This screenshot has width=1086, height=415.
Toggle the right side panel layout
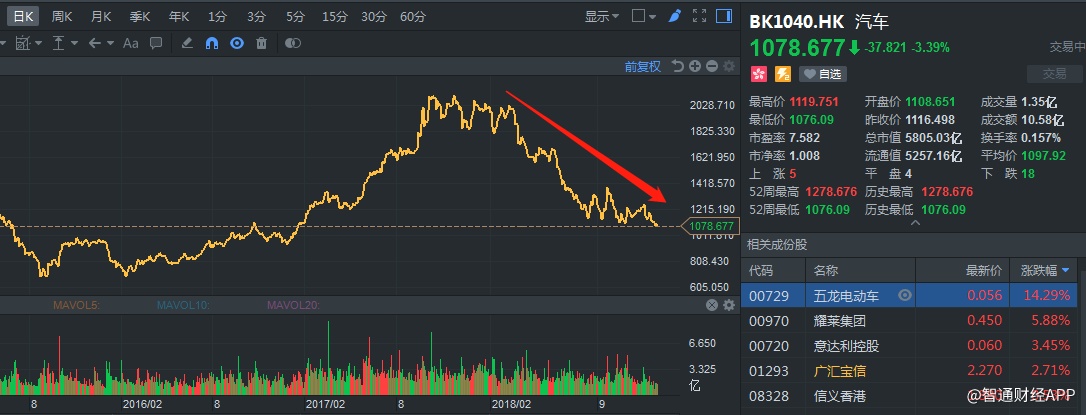pos(723,17)
